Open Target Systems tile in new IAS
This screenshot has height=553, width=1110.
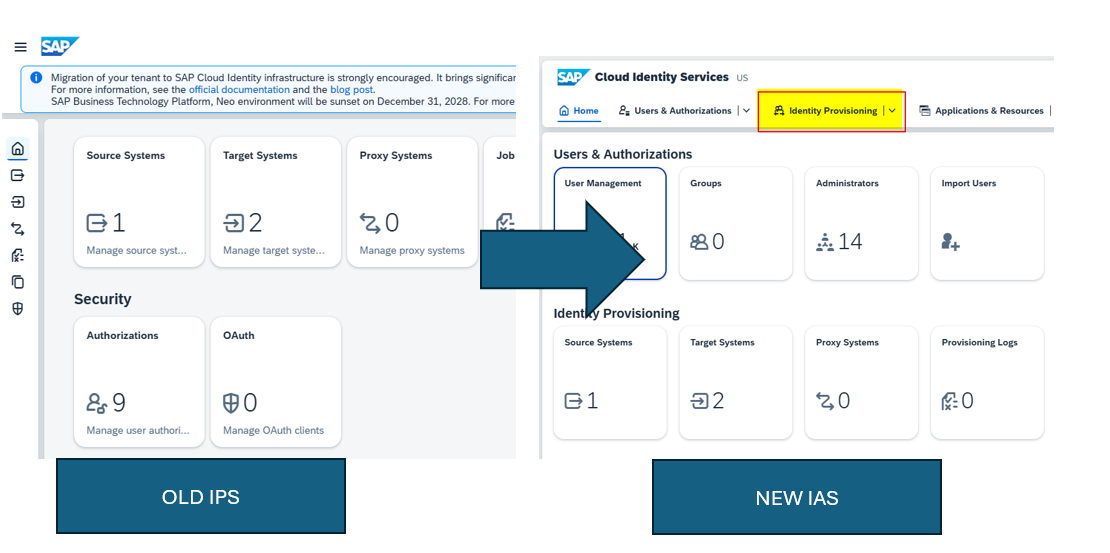(736, 382)
